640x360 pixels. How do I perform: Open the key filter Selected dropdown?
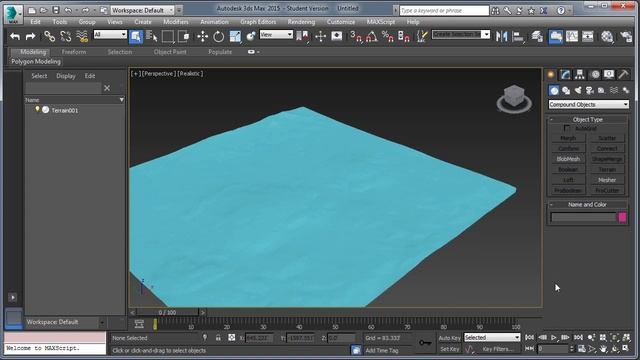tap(492, 338)
